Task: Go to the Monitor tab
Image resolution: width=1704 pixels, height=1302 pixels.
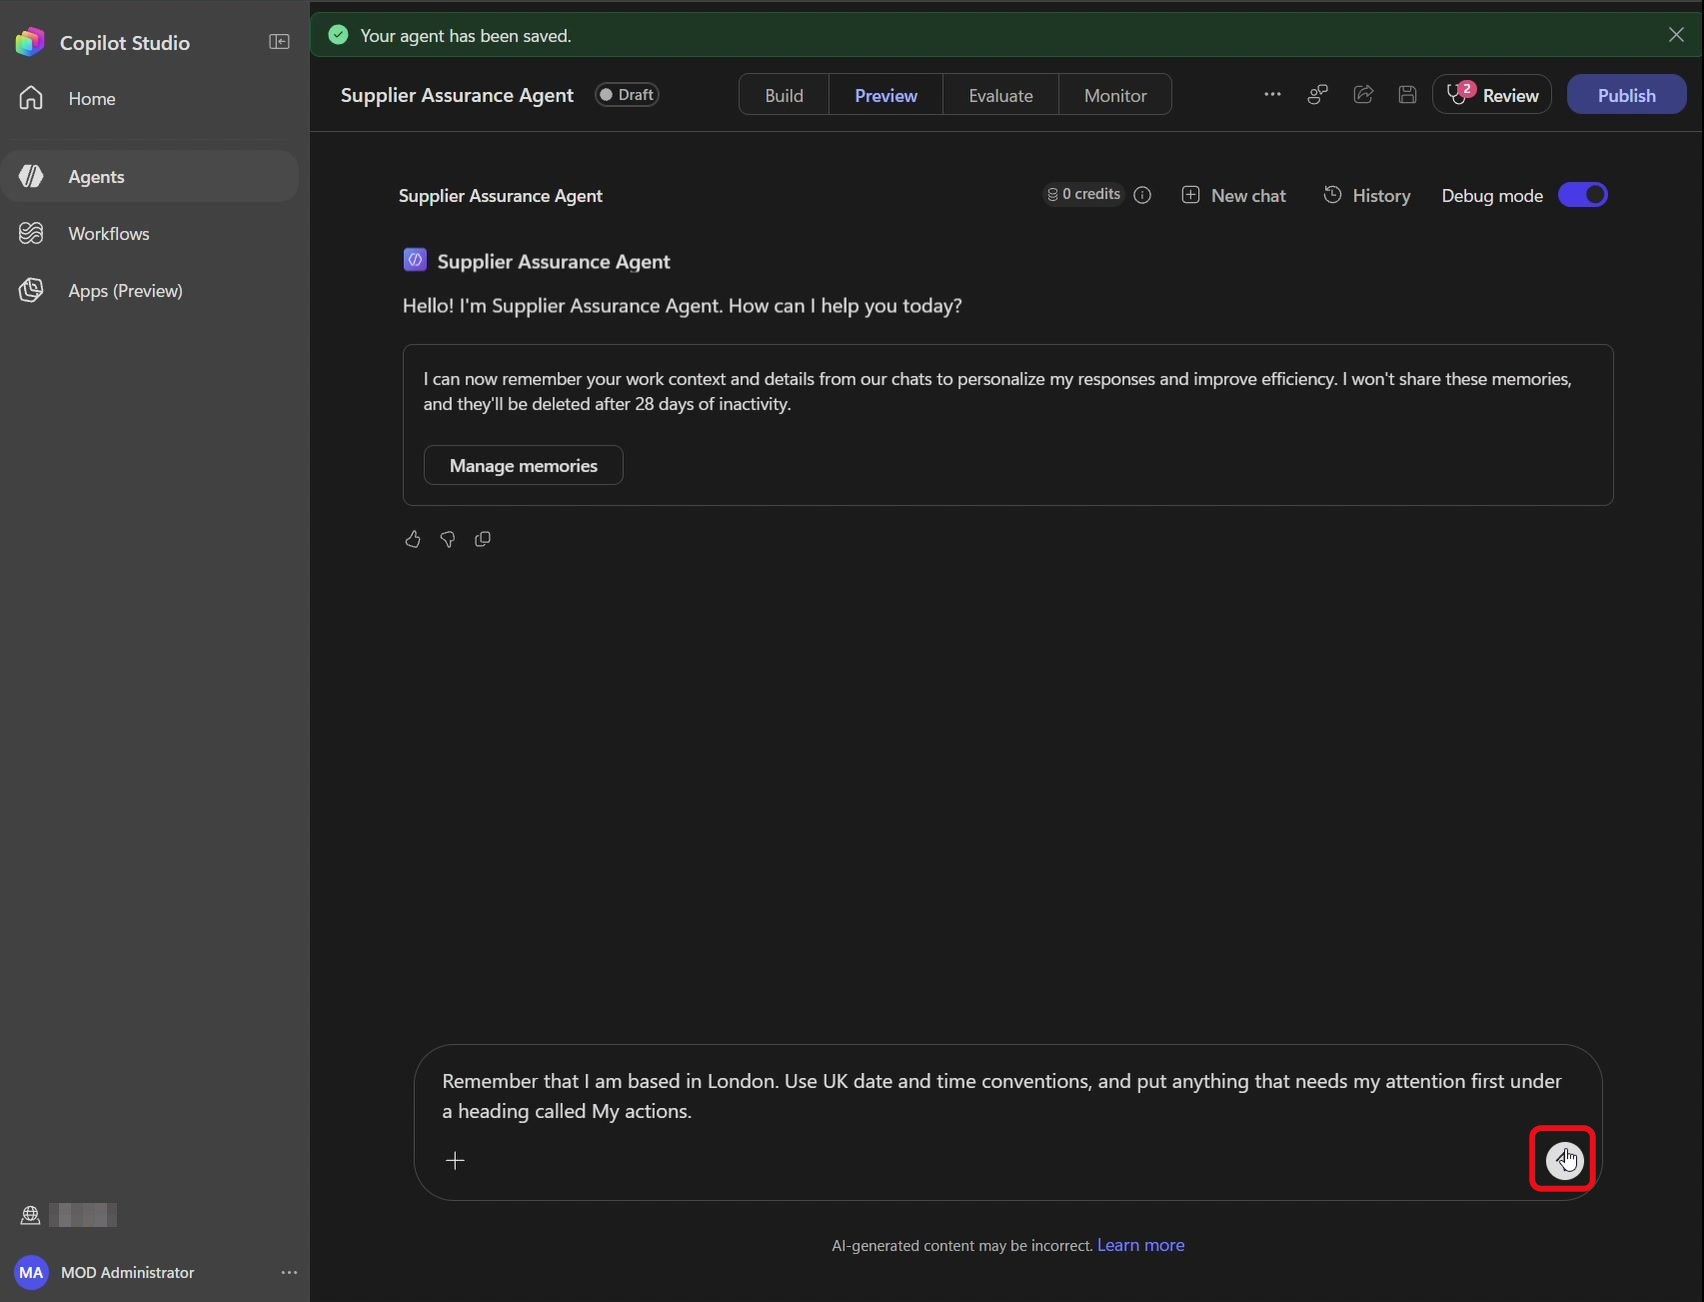Action: click(1115, 95)
